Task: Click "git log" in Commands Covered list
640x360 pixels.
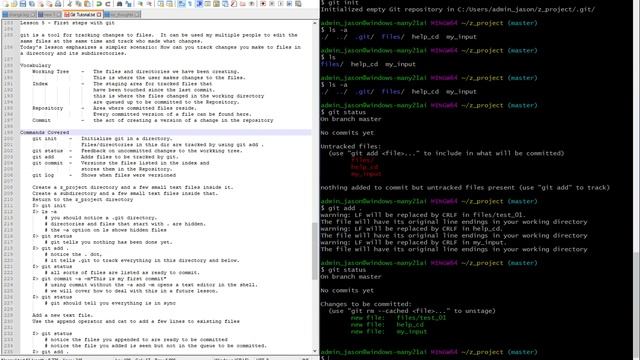Action: [43, 175]
